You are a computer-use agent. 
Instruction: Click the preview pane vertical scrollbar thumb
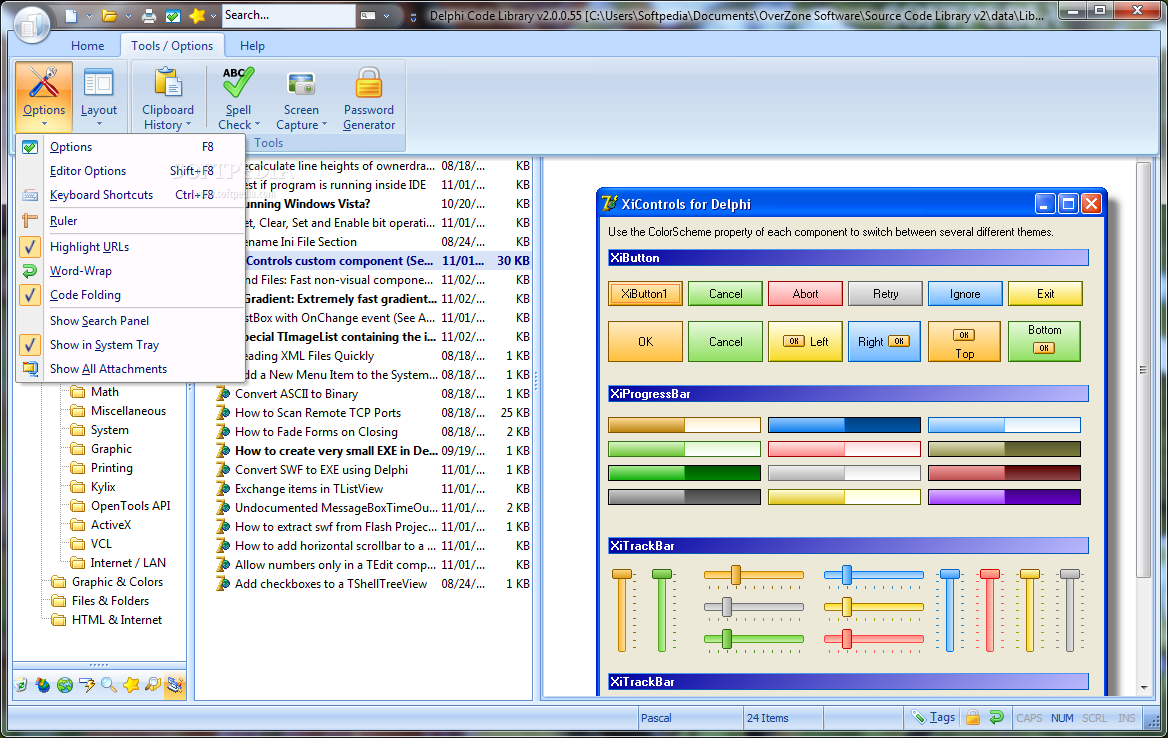point(1143,370)
